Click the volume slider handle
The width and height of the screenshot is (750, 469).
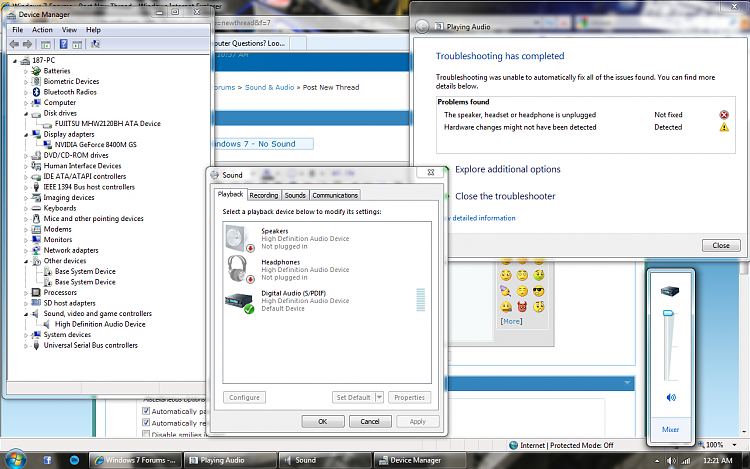(668, 313)
